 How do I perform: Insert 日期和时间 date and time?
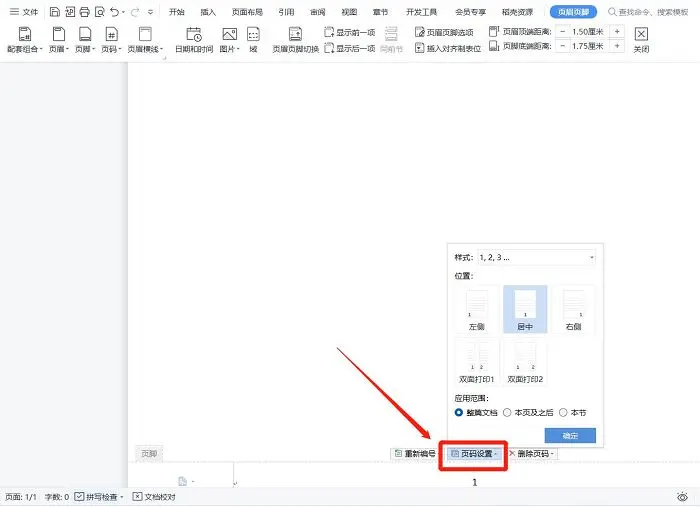pos(194,40)
